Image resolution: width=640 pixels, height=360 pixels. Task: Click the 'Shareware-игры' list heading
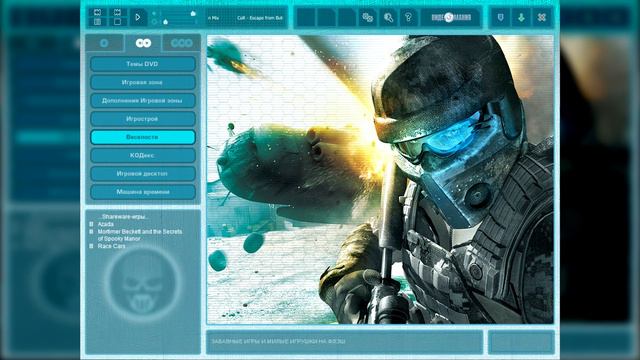[x=123, y=217]
